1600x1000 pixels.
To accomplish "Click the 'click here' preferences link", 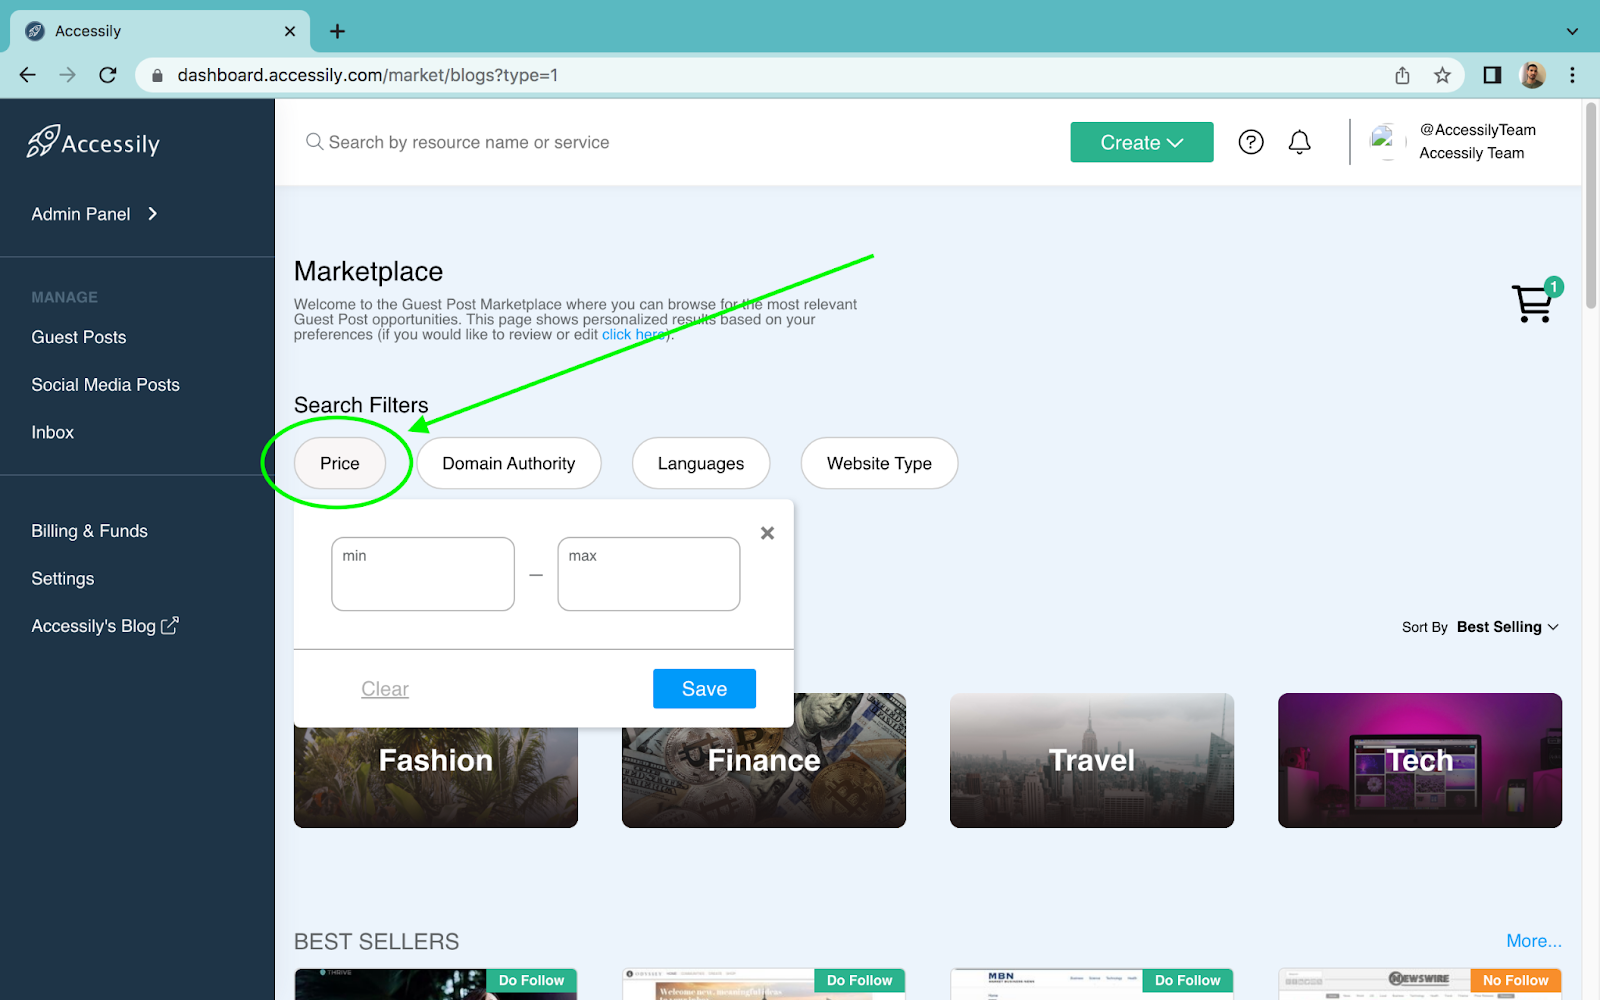I will tap(634, 335).
